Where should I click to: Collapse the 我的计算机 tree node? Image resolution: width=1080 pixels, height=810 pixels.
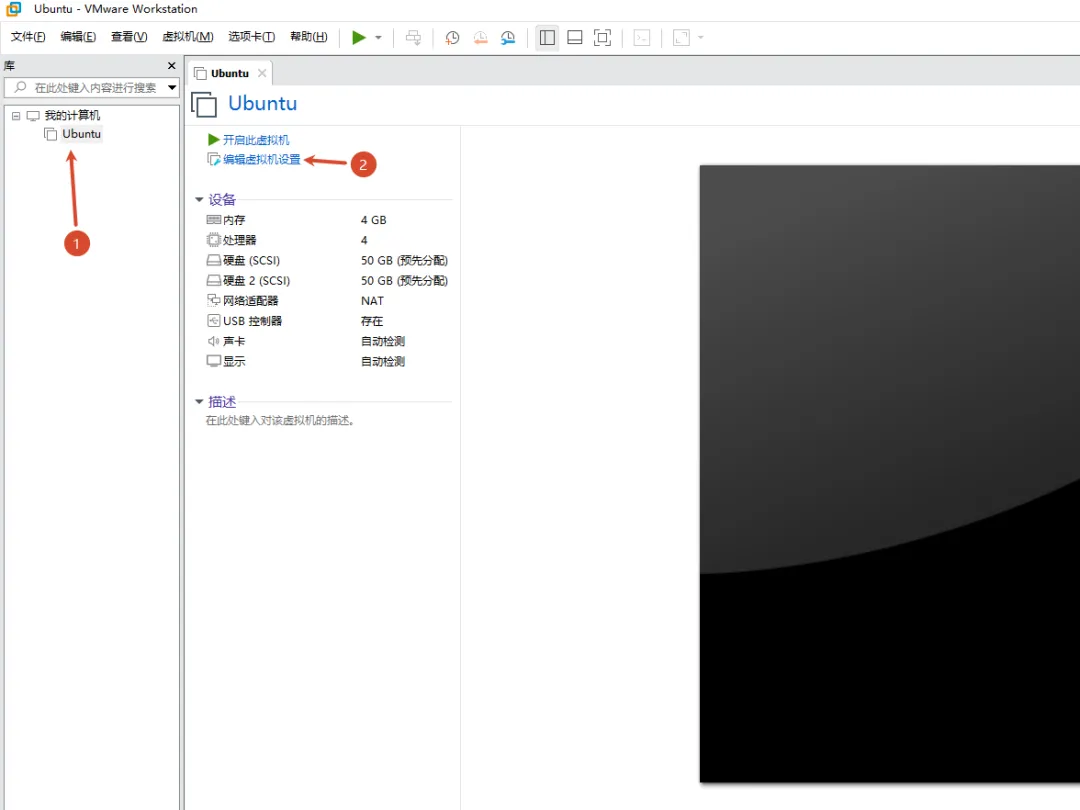tap(16, 116)
